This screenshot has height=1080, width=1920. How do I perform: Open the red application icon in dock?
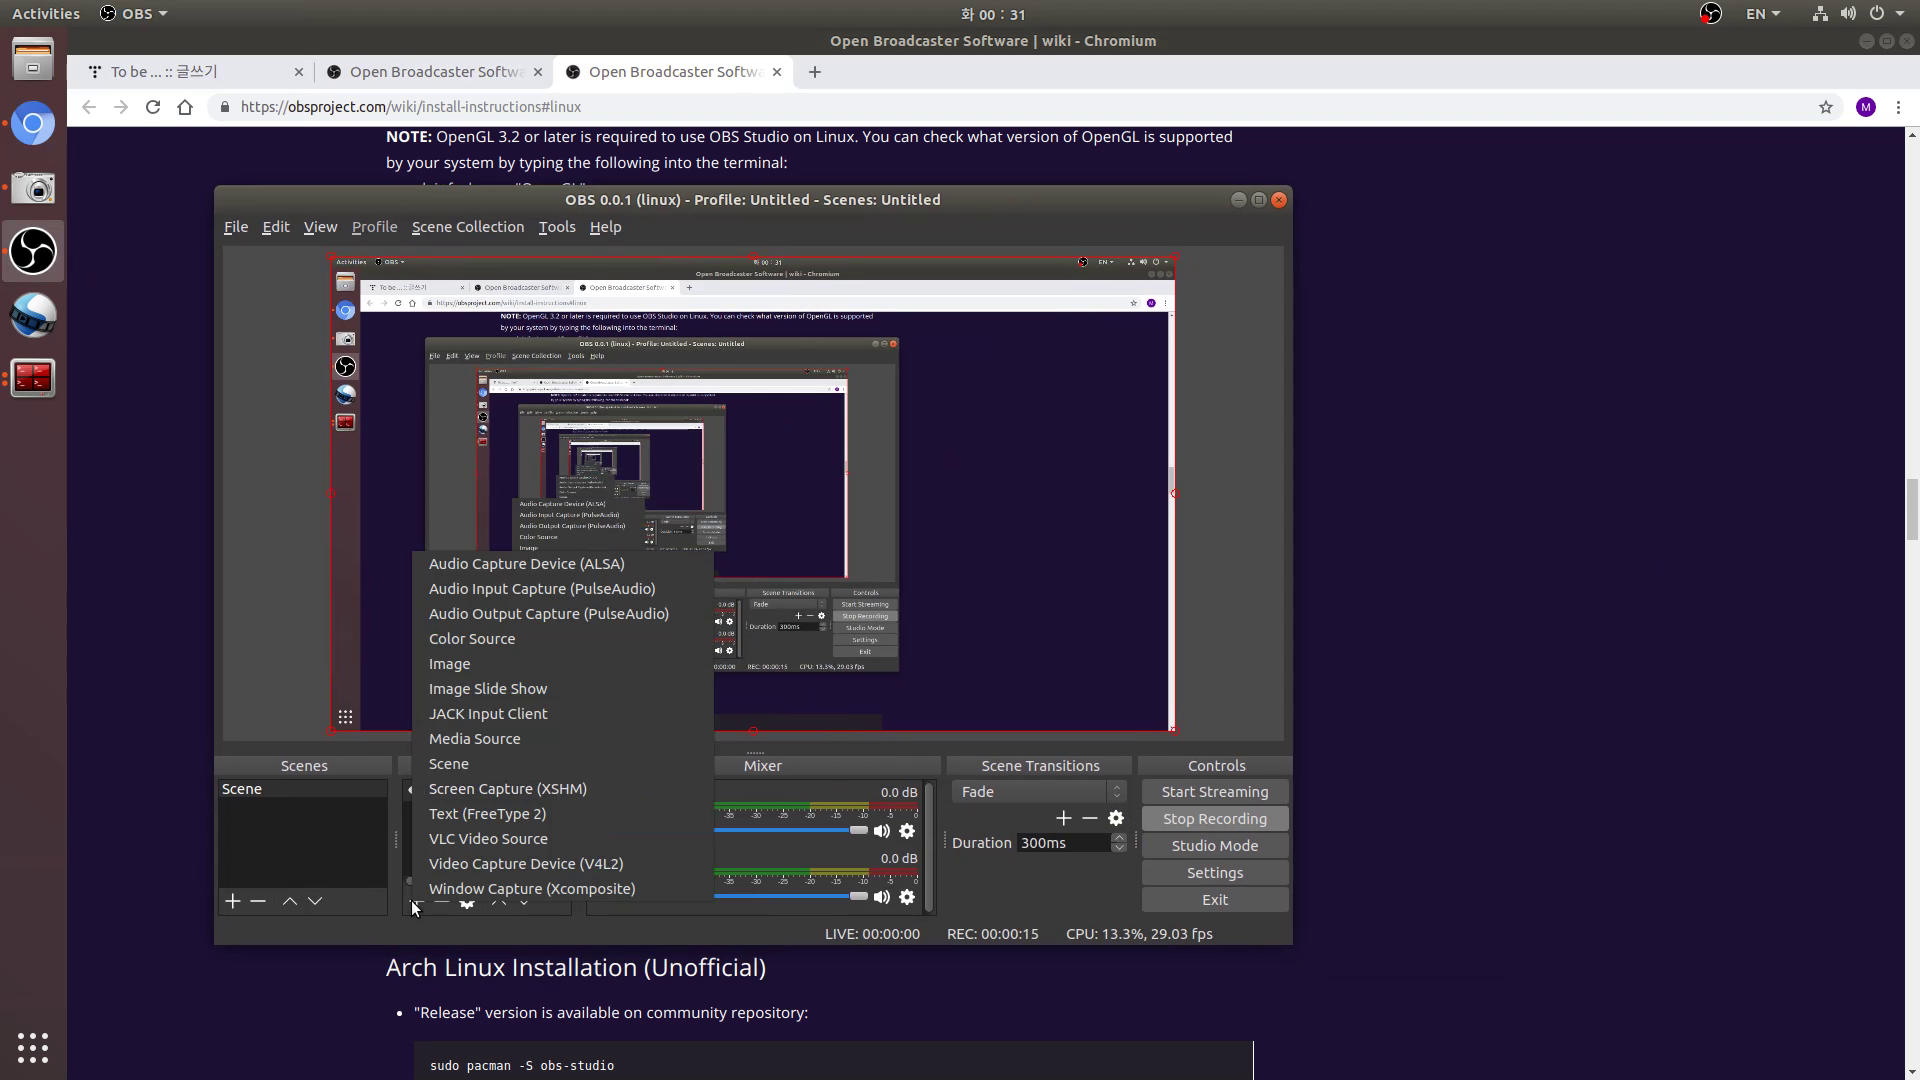(33, 378)
